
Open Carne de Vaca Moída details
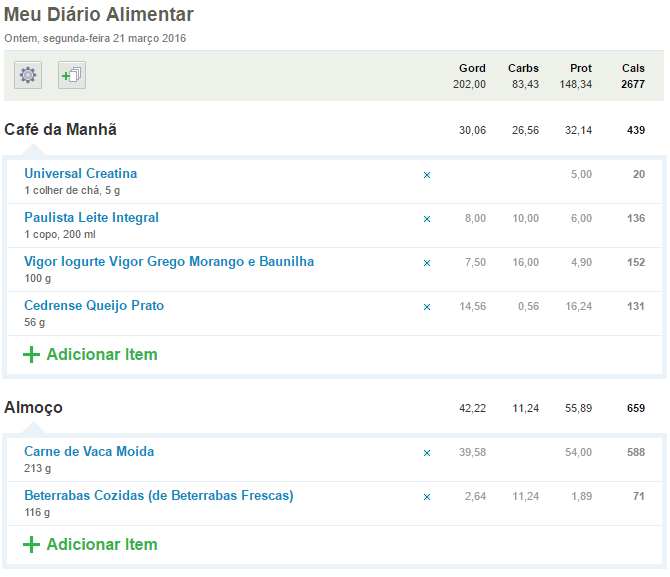(x=89, y=452)
